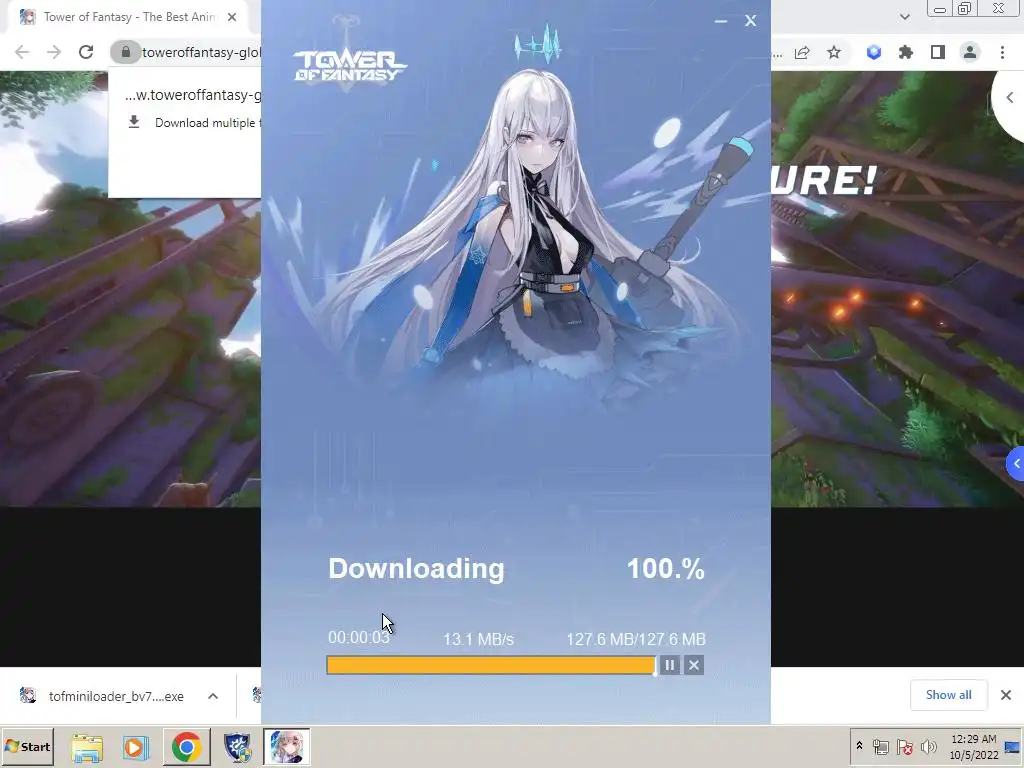Expand options for tofminiloader download
Screen dimensions: 1024x768
[x=213, y=696]
